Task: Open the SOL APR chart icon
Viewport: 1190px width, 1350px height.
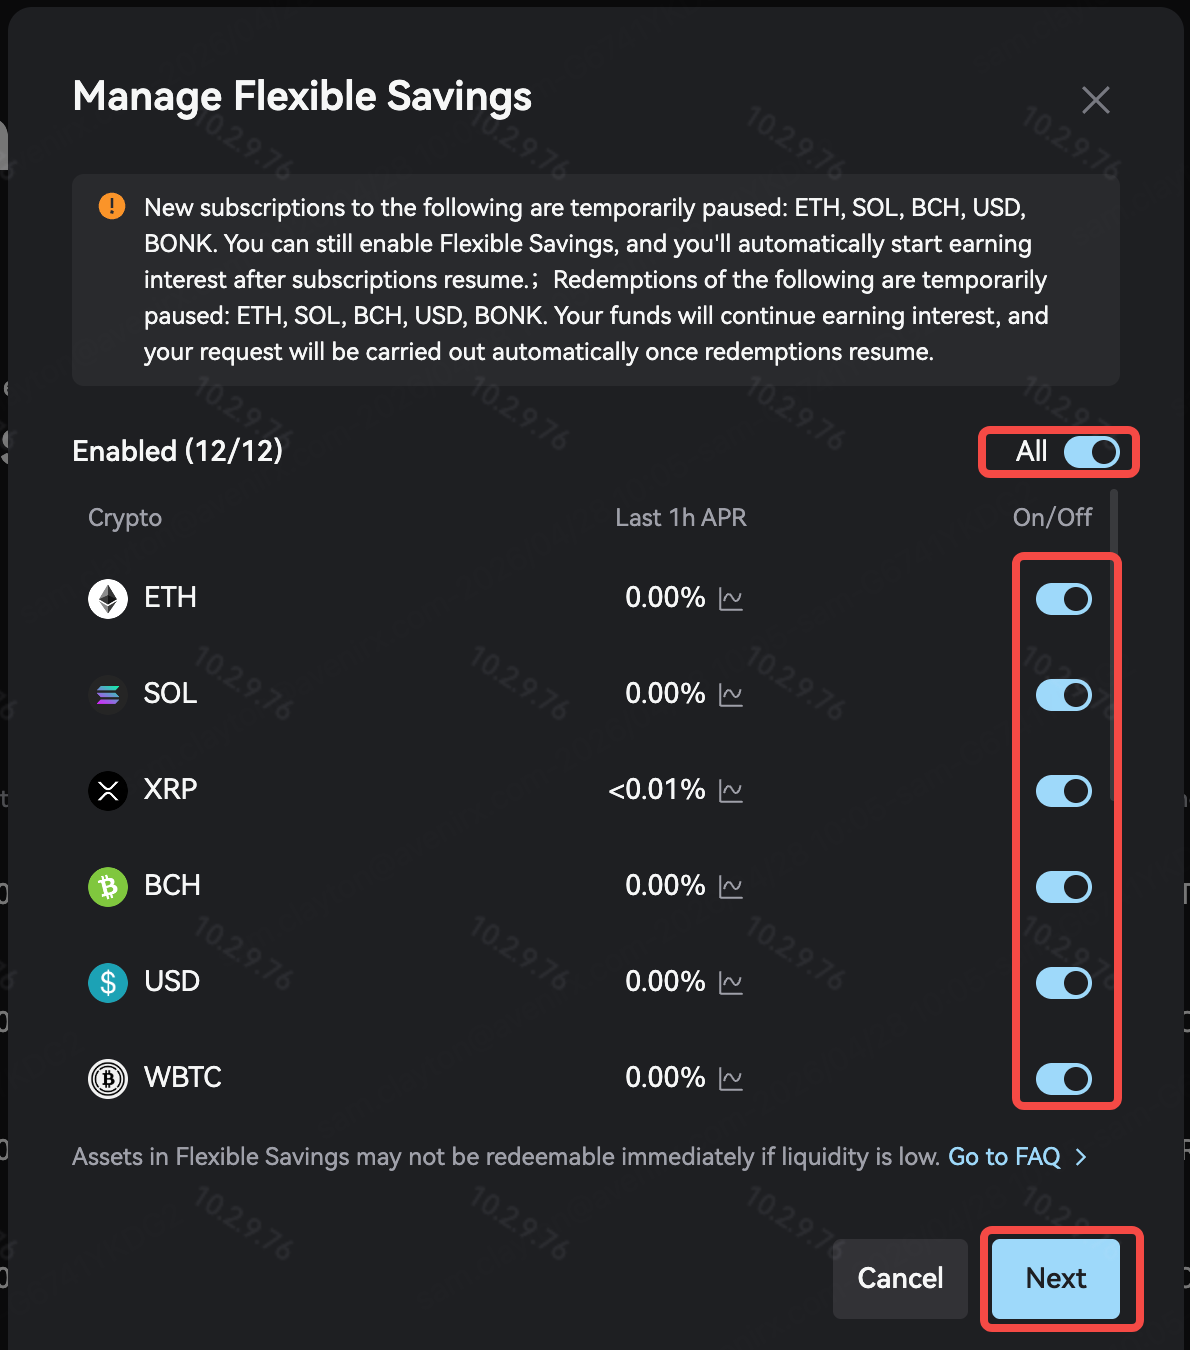Action: pyautogui.click(x=731, y=696)
